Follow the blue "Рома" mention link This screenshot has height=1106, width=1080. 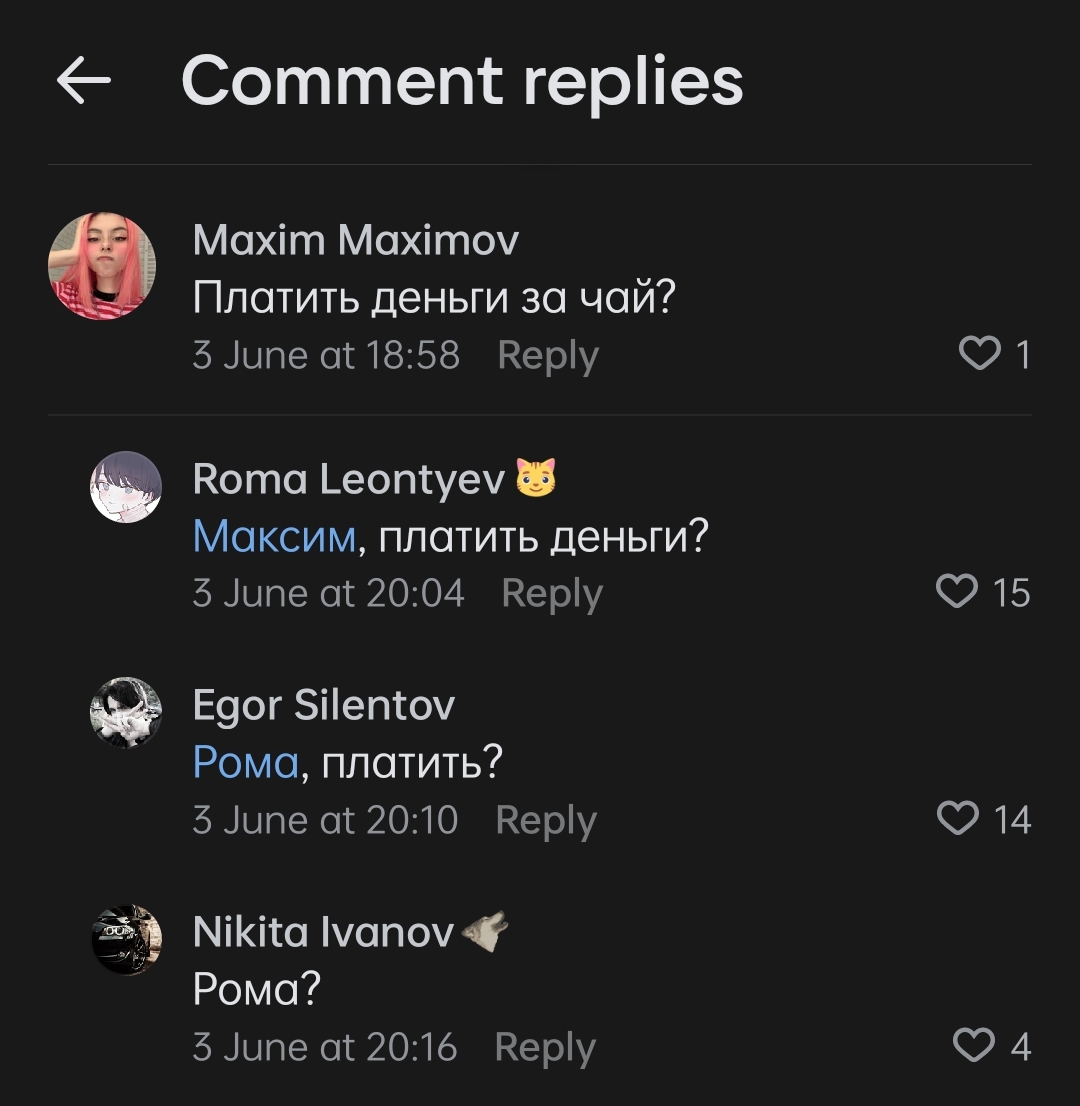coord(246,764)
